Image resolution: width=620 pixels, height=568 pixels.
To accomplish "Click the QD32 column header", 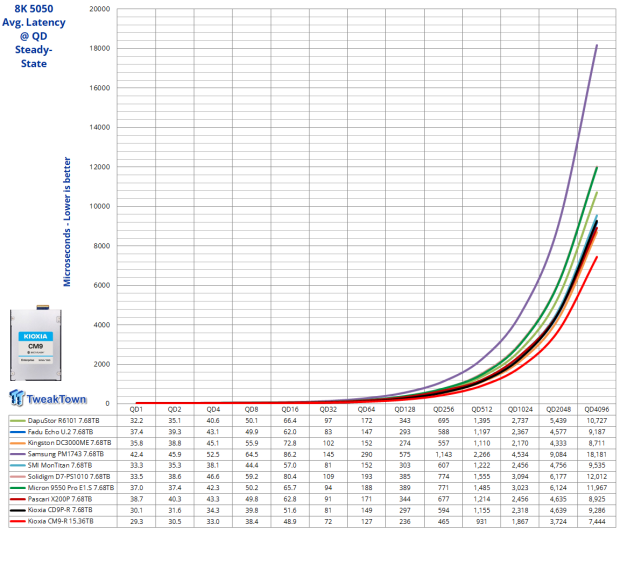I will [328, 409].
